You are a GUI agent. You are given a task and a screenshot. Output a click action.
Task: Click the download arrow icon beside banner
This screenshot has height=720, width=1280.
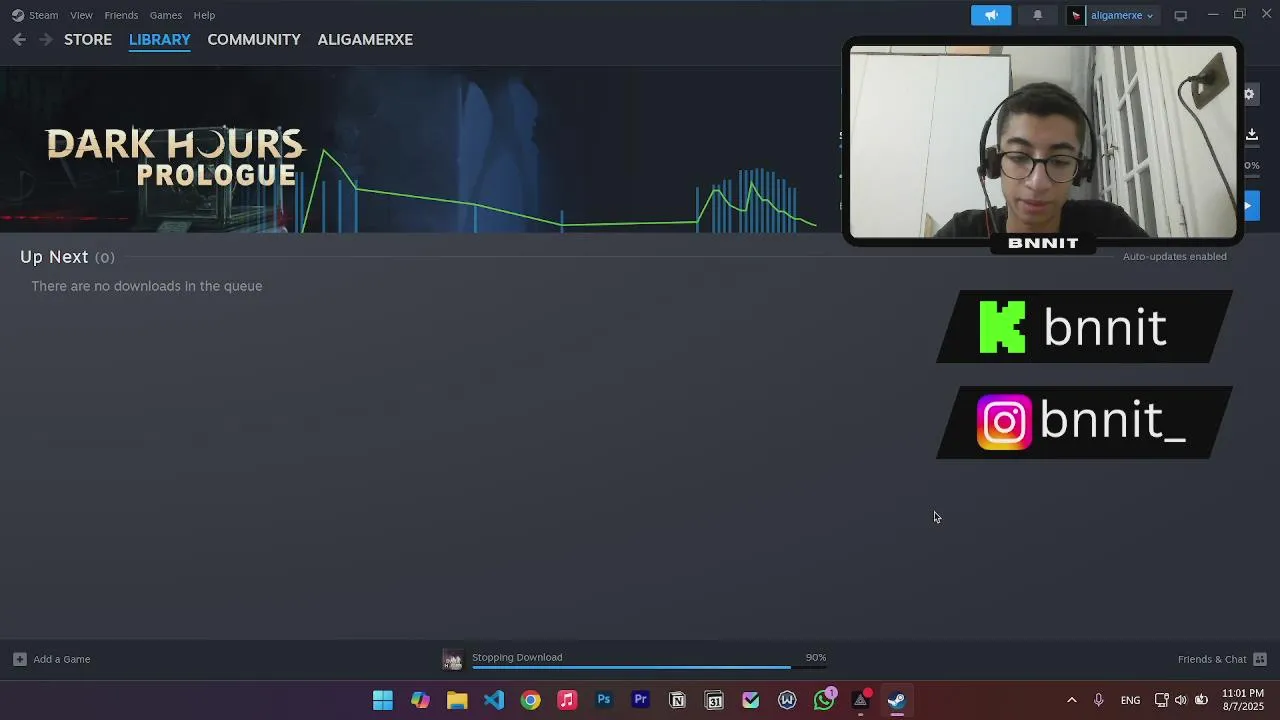pyautogui.click(x=1251, y=134)
